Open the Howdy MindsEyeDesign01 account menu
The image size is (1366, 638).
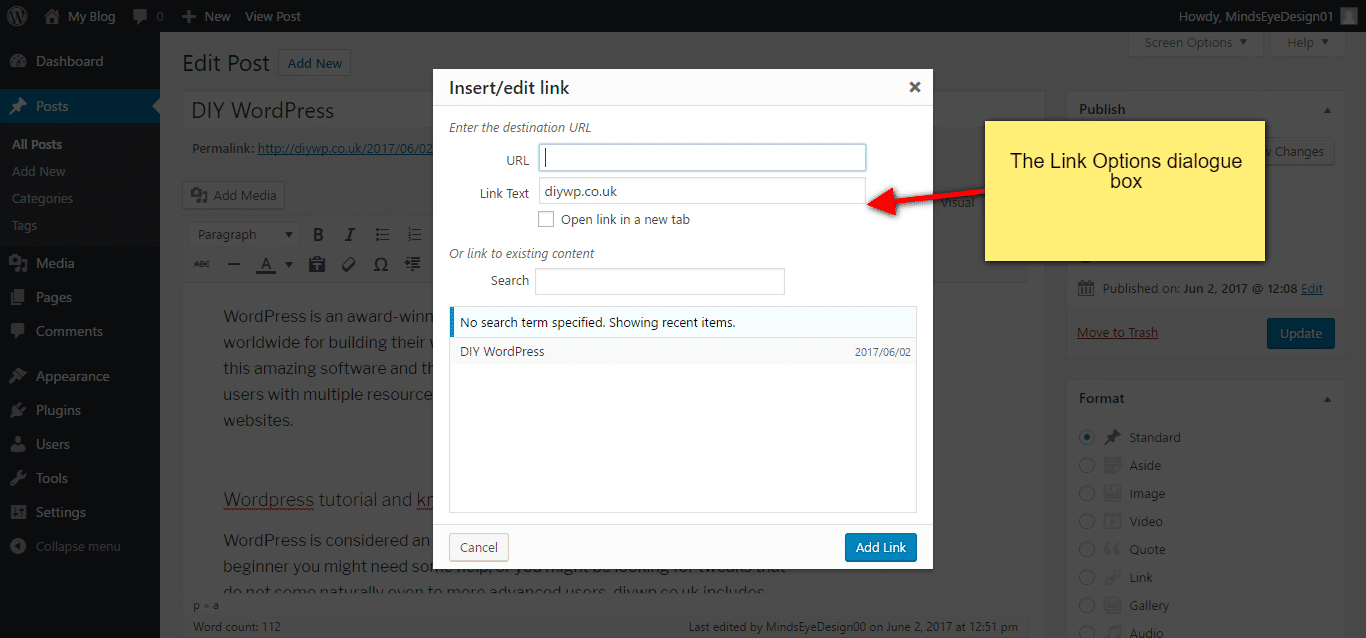pos(1269,16)
